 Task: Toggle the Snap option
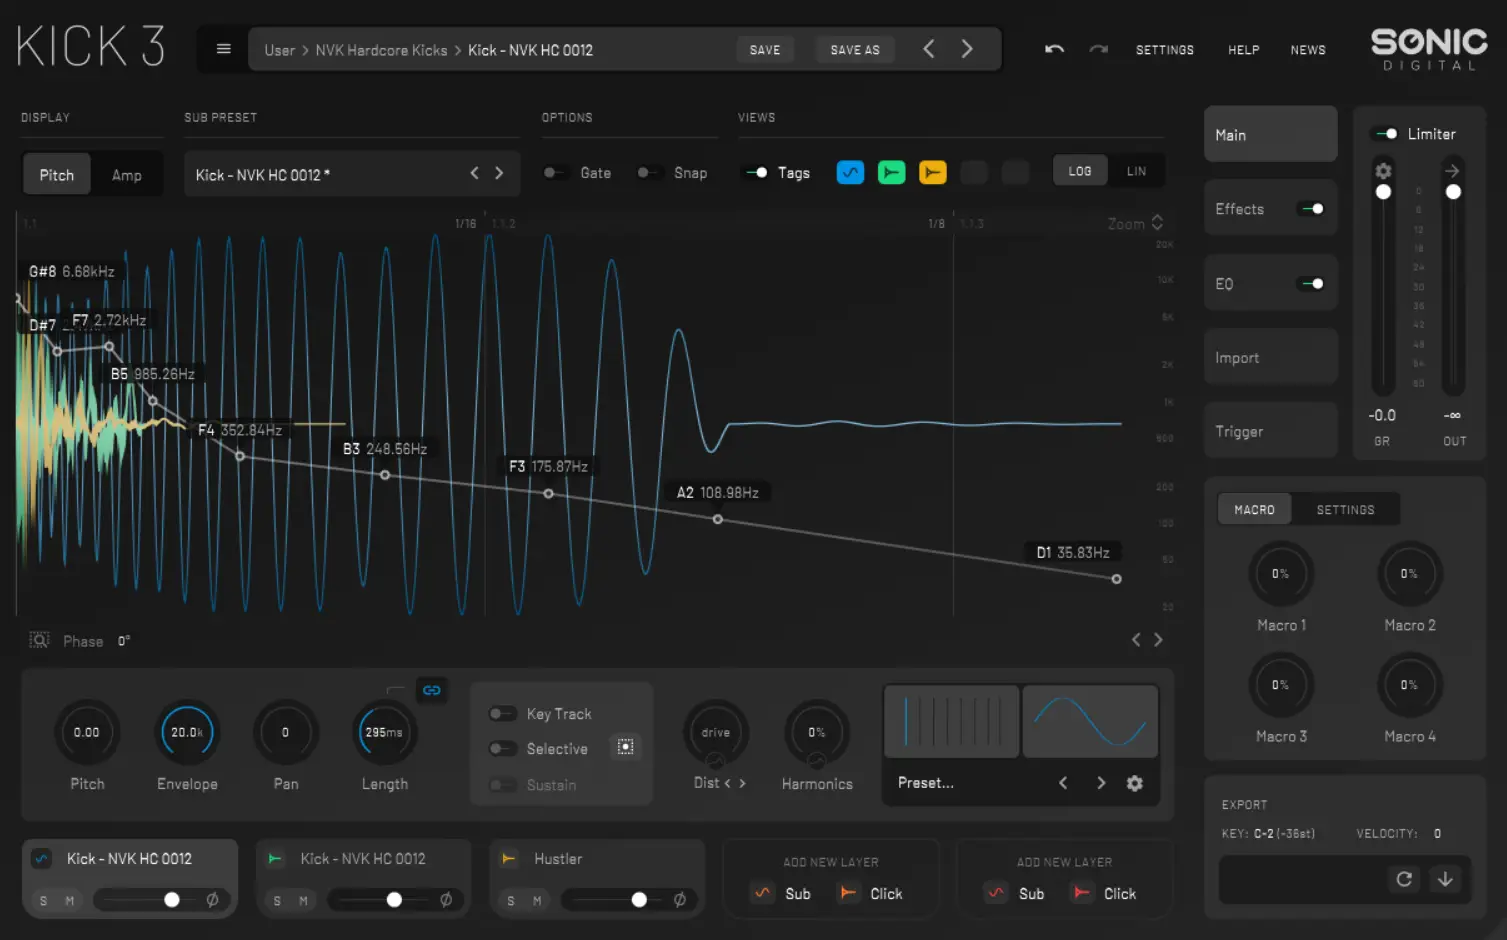click(x=649, y=172)
